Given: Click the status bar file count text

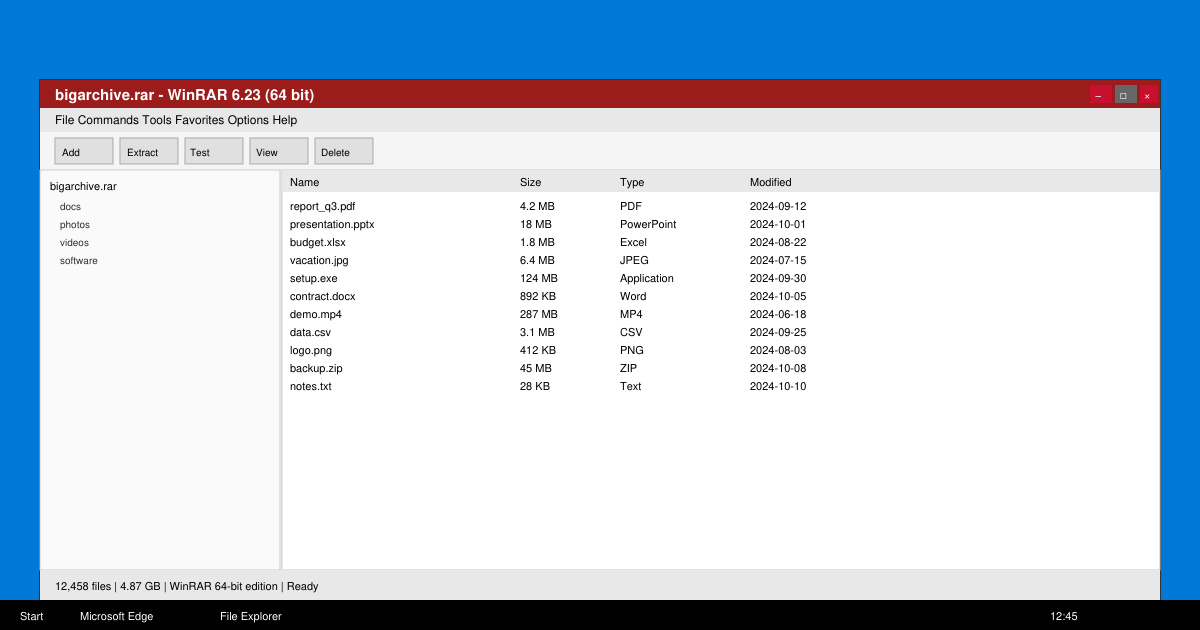Looking at the screenshot, I should click(83, 586).
